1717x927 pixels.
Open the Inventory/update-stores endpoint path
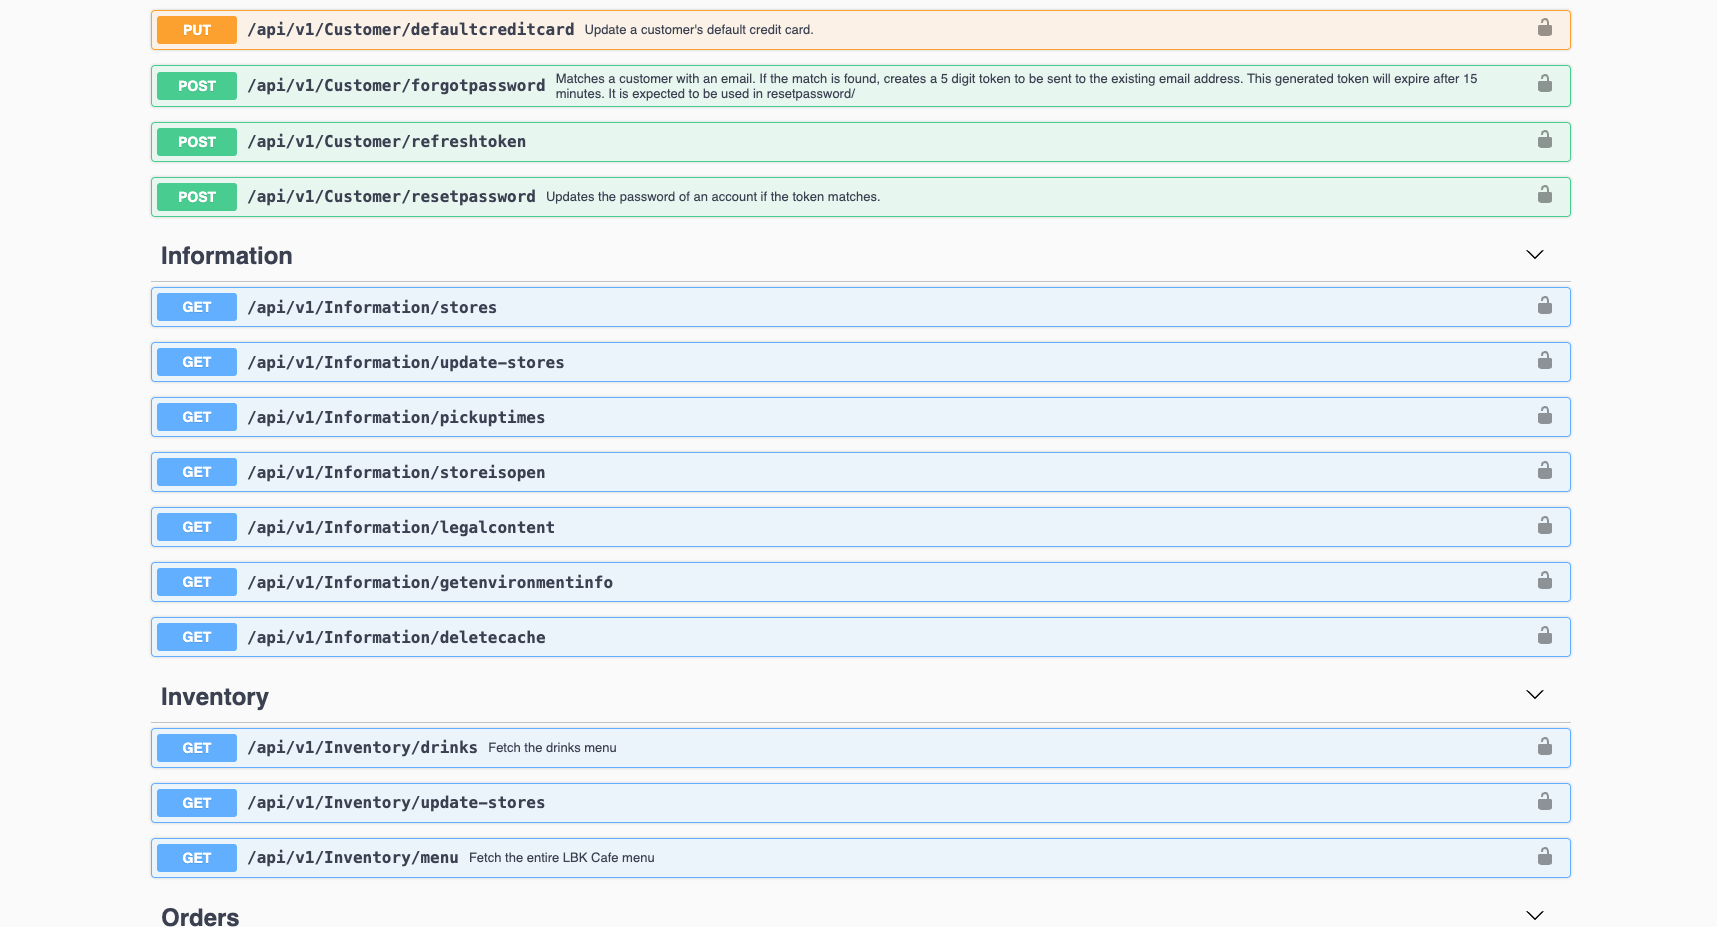tap(396, 802)
